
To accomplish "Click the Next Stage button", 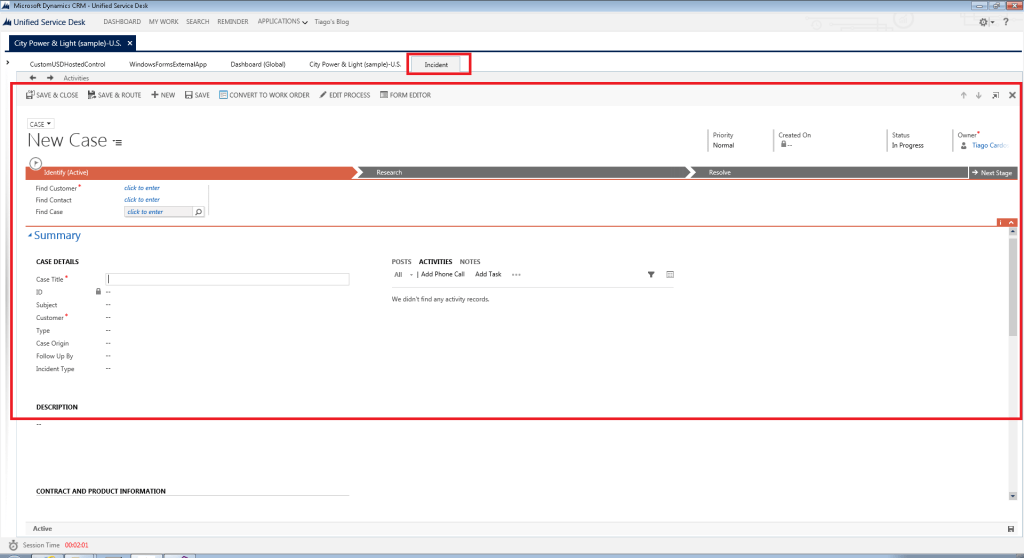I will (x=992, y=173).
